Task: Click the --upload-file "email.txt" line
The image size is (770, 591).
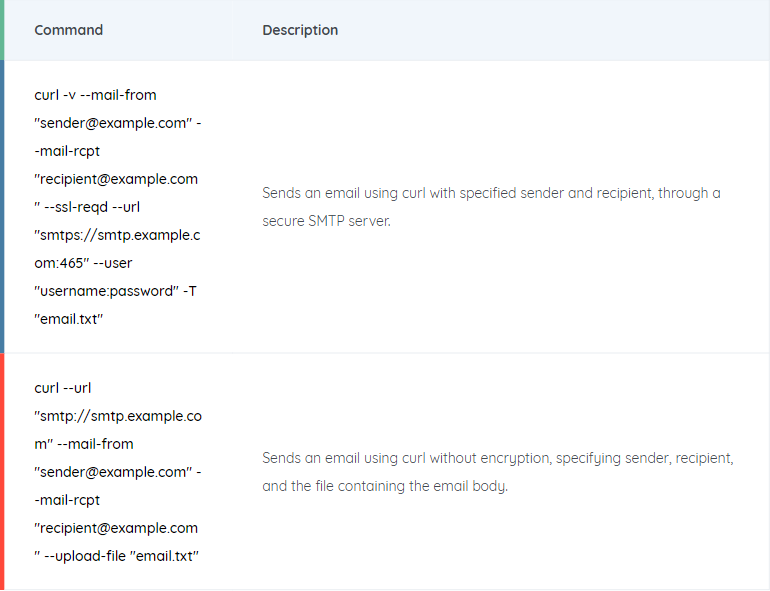Action: coord(116,556)
